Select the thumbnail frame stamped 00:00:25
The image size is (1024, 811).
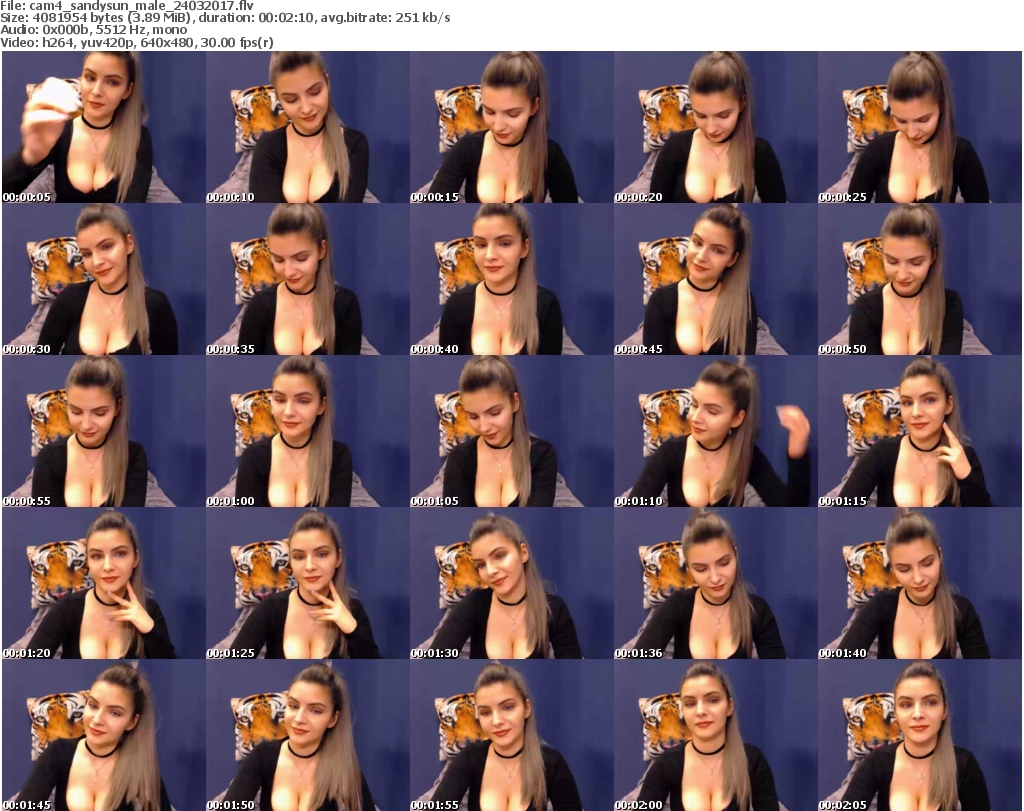pos(920,127)
